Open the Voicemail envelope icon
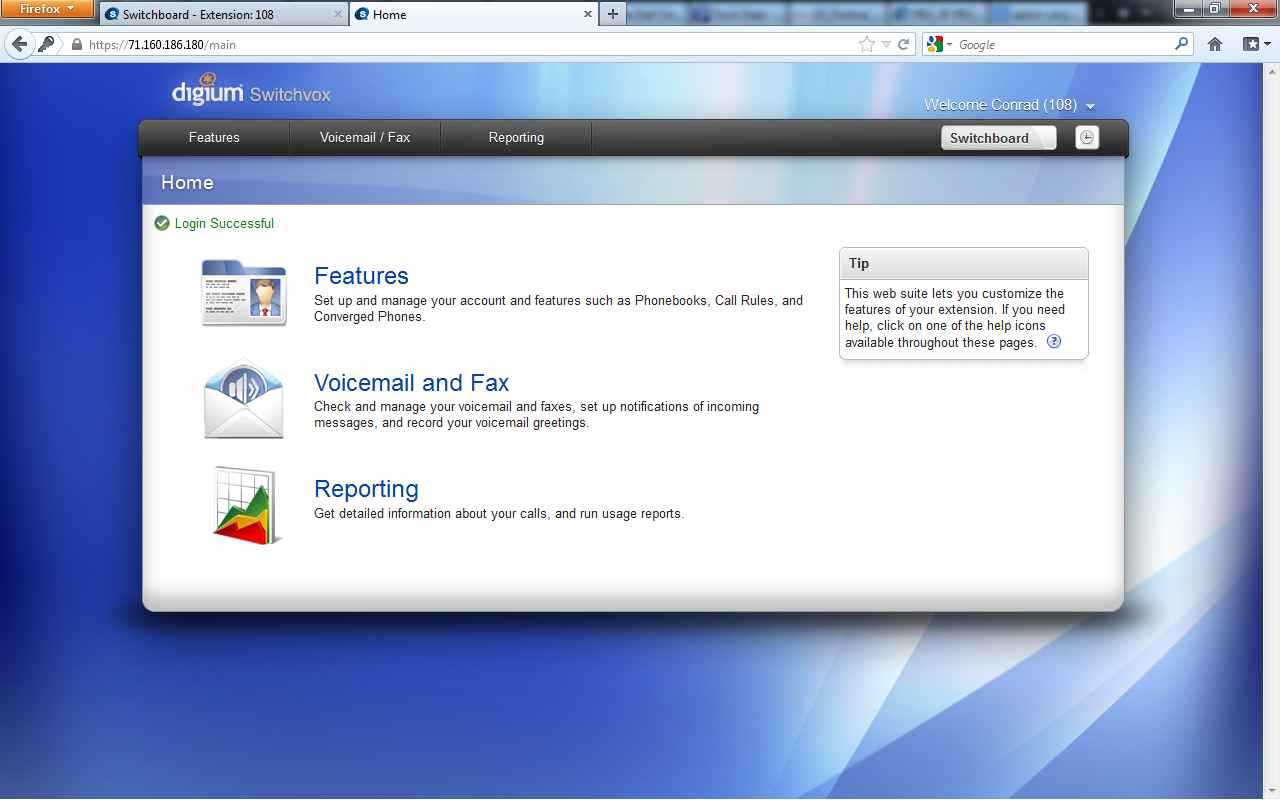Image resolution: width=1280 pixels, height=800 pixels. pyautogui.click(x=244, y=398)
